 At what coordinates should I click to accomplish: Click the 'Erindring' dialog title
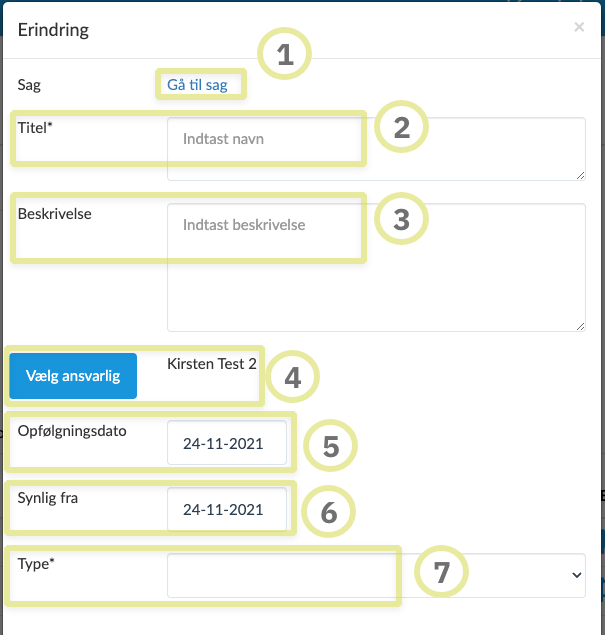54,29
